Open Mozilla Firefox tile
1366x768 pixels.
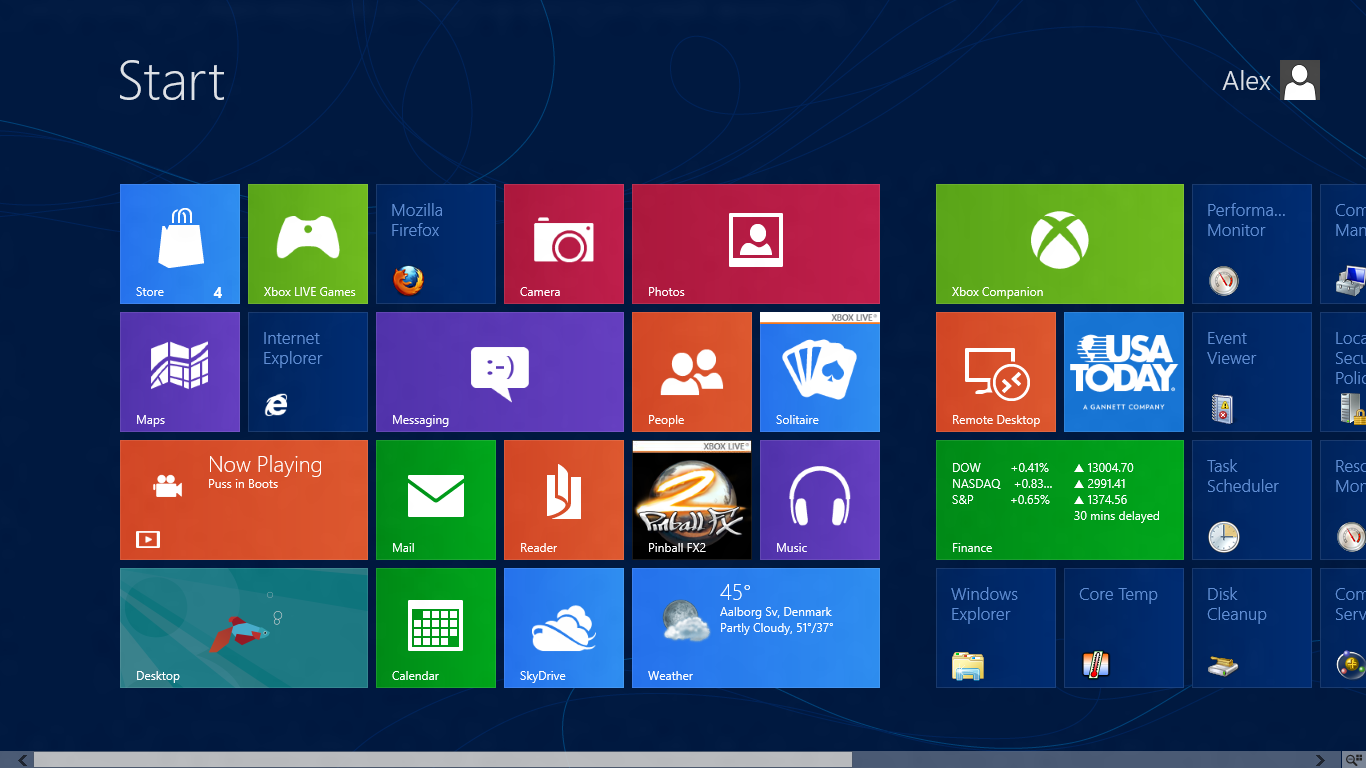tap(436, 244)
